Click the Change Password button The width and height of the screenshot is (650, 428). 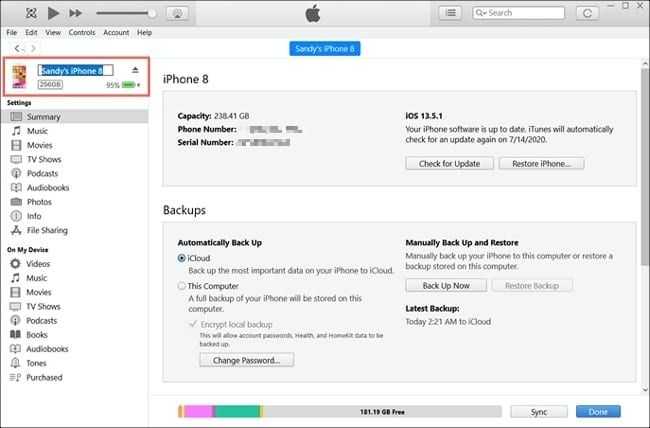coord(247,360)
